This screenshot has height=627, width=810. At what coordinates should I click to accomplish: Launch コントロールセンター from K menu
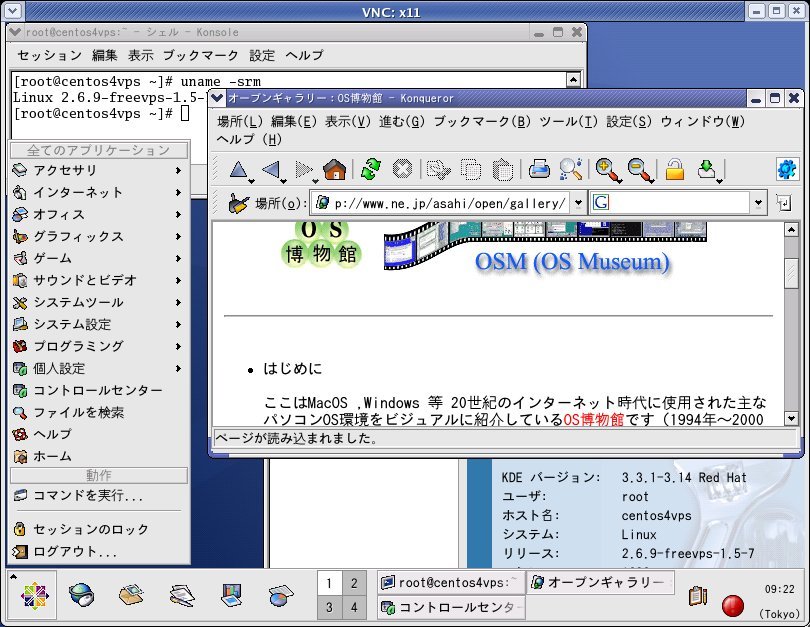pos(99,390)
